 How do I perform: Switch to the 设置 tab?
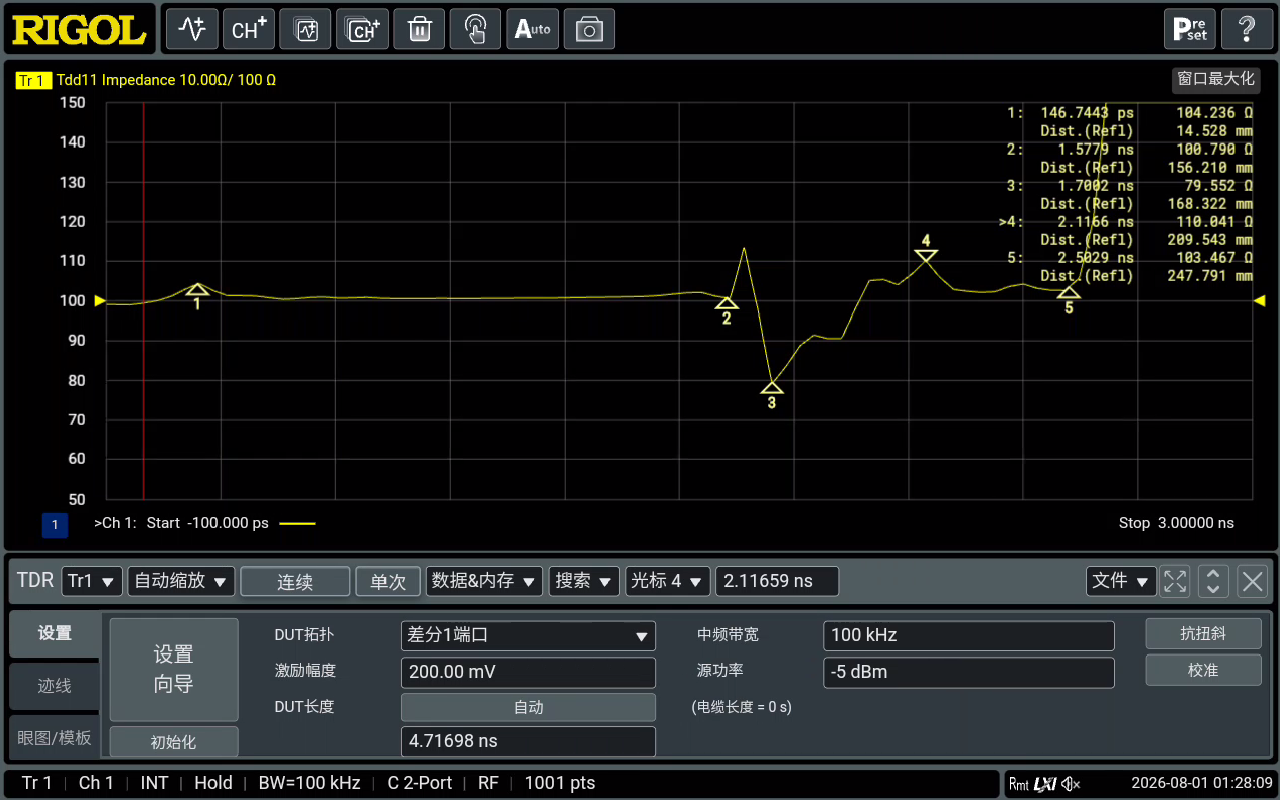click(x=54, y=633)
